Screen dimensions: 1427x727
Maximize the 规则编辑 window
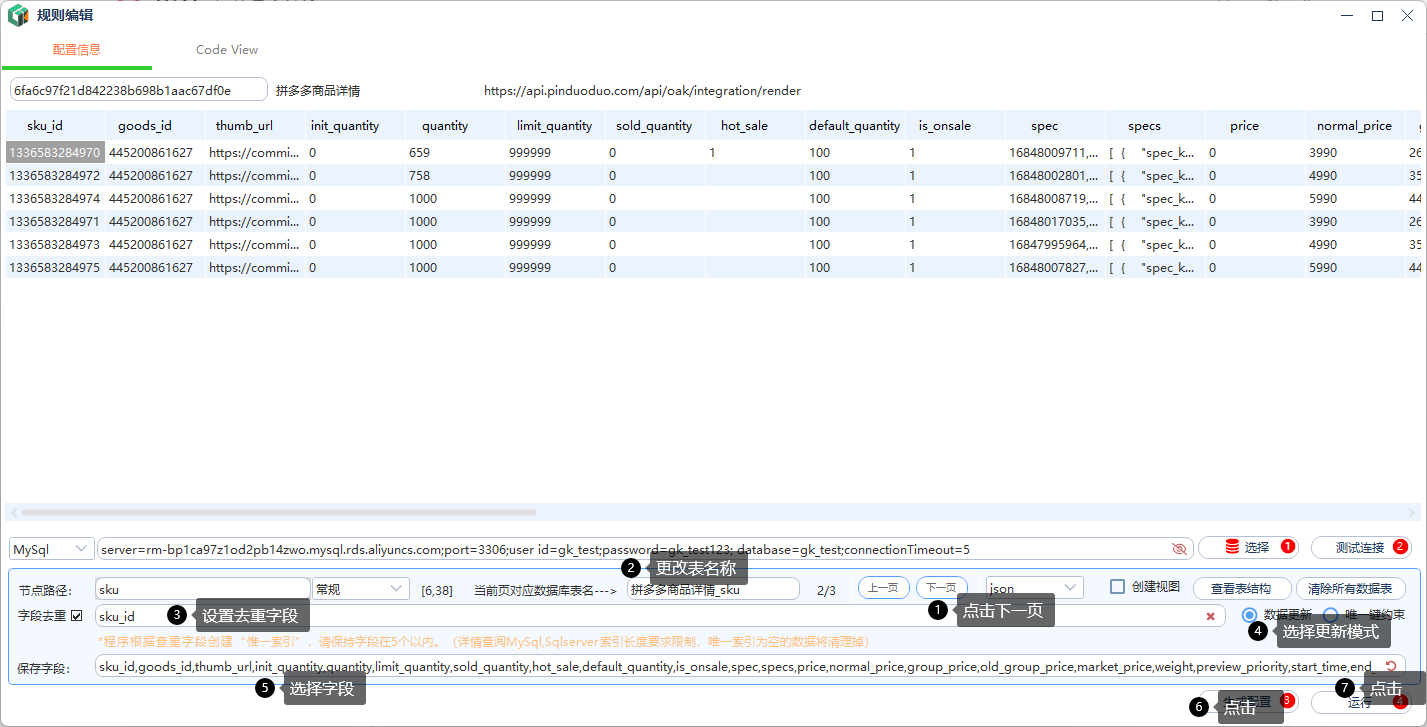click(x=1377, y=16)
